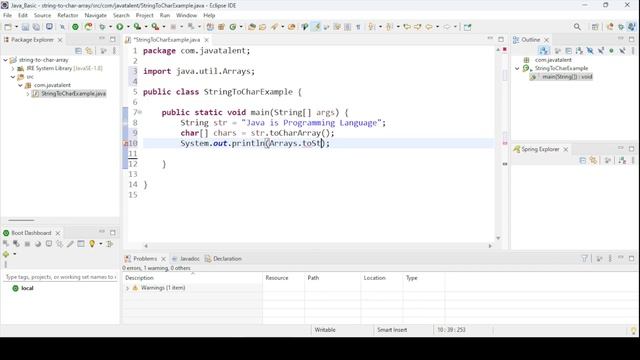Click the New Java Class green C icon

tap(233, 27)
